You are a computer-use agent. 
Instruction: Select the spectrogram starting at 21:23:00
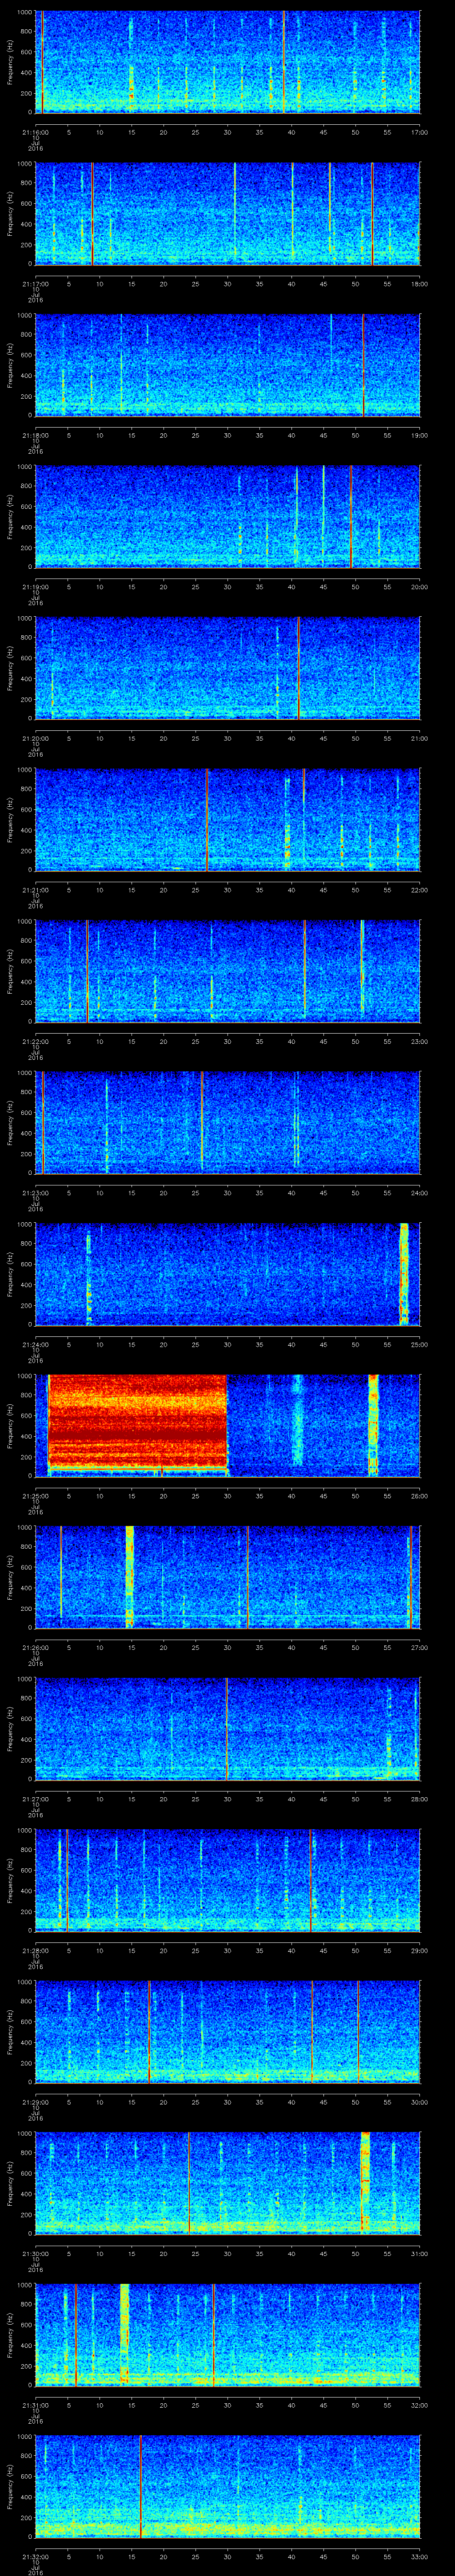[228, 1122]
